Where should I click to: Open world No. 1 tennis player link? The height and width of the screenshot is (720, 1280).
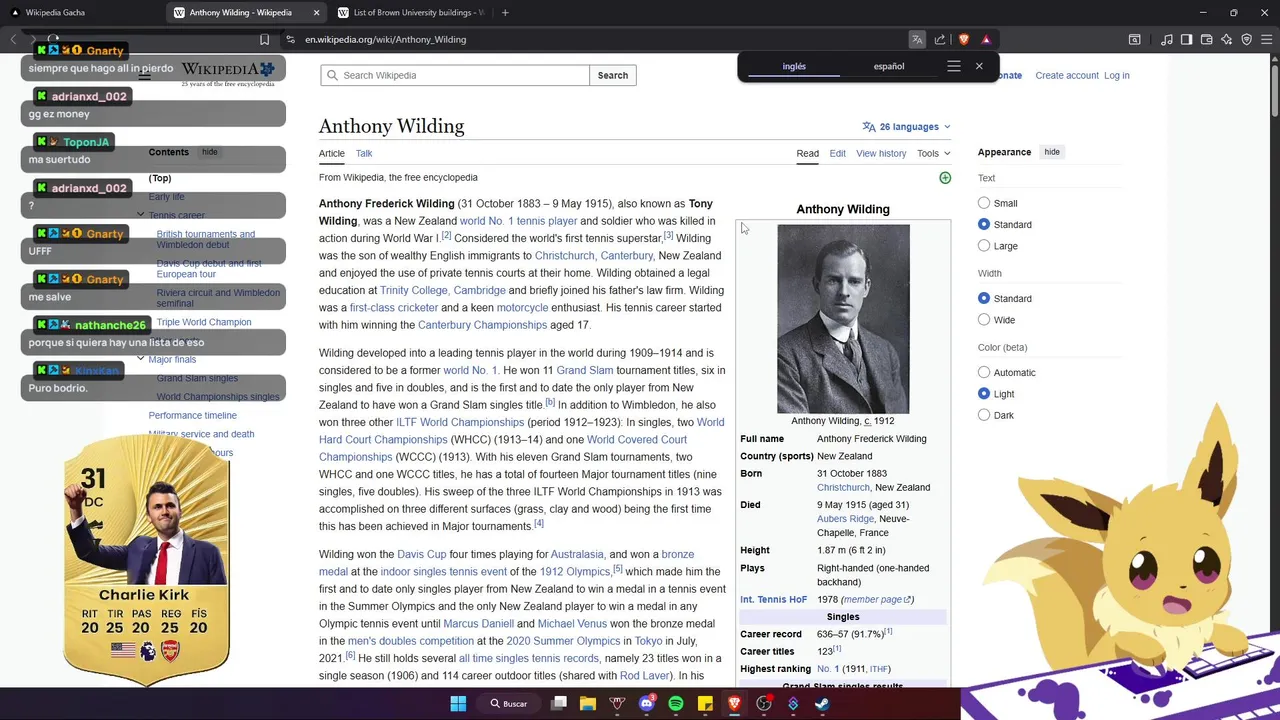pos(518,221)
